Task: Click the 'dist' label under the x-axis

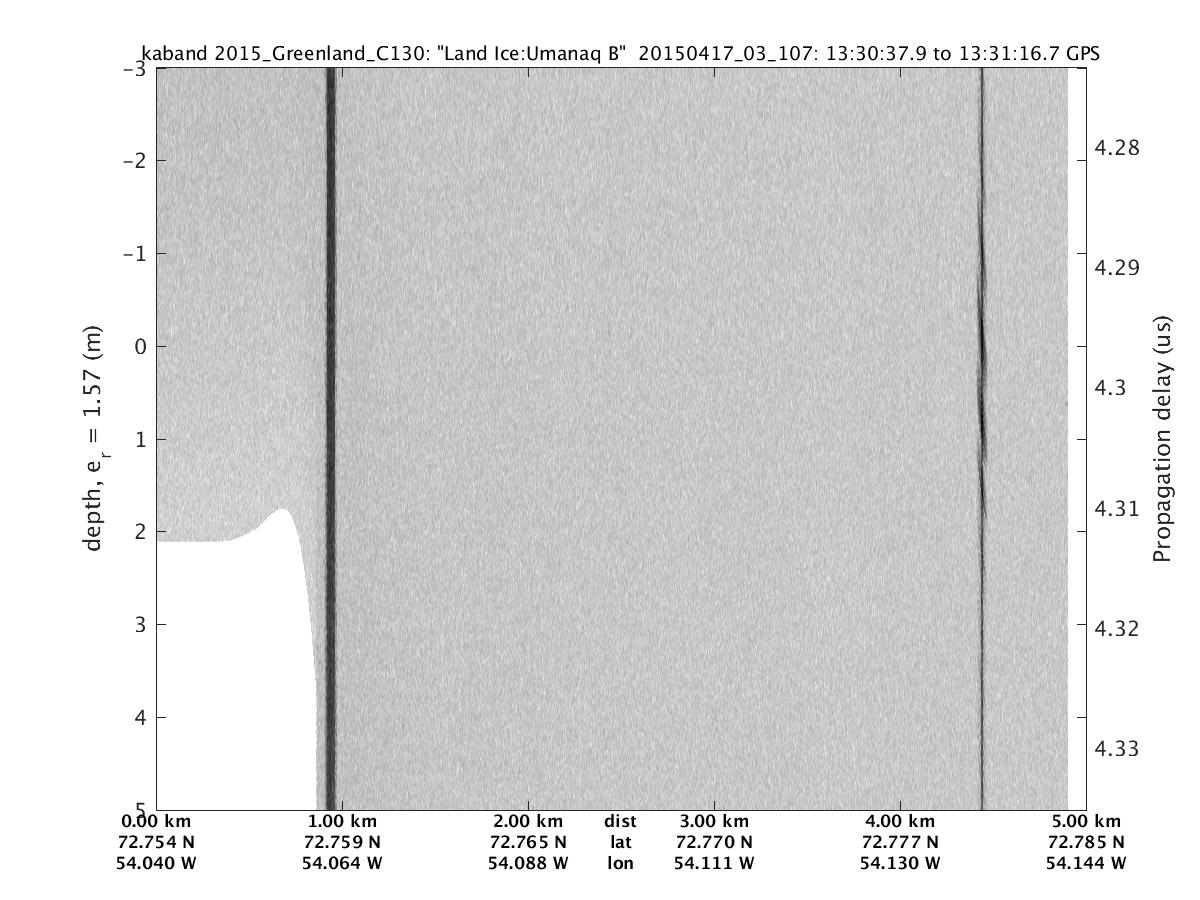Action: pos(620,822)
